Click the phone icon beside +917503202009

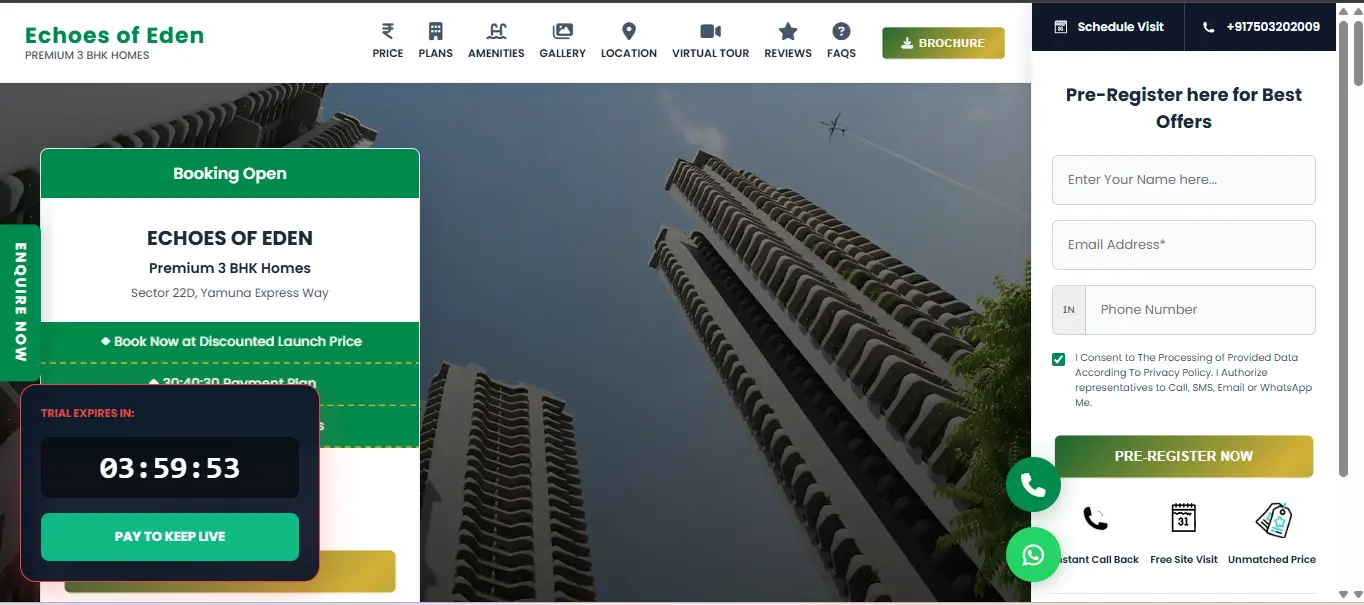click(1209, 27)
